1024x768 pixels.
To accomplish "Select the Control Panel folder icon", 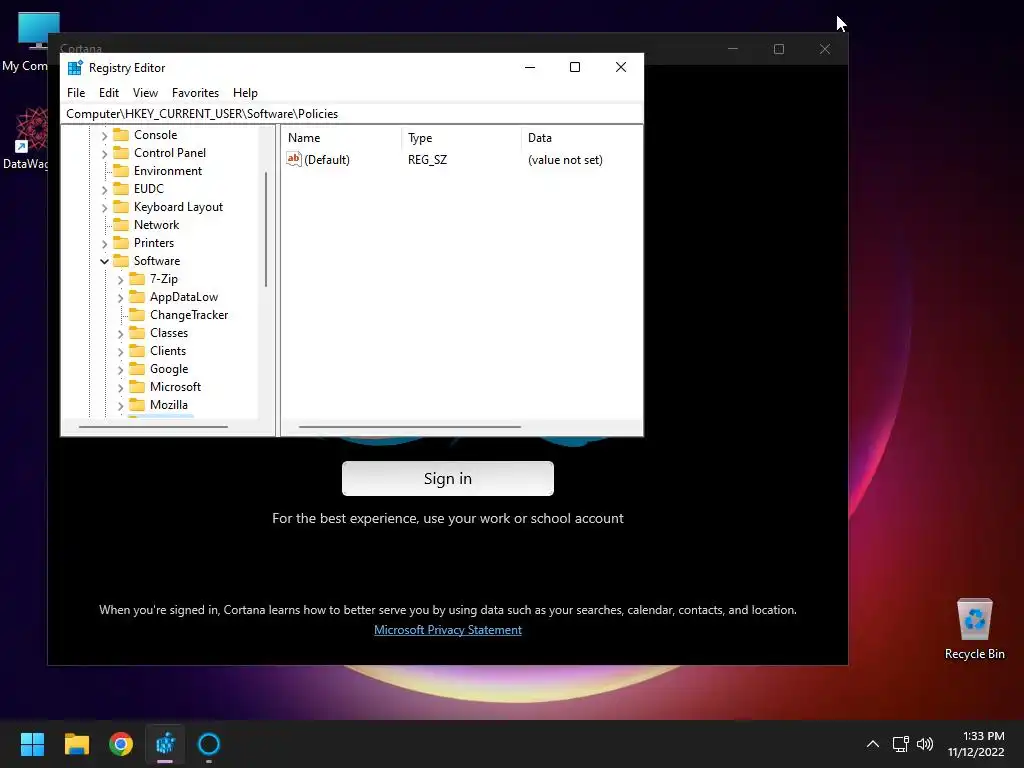I will pos(121,153).
